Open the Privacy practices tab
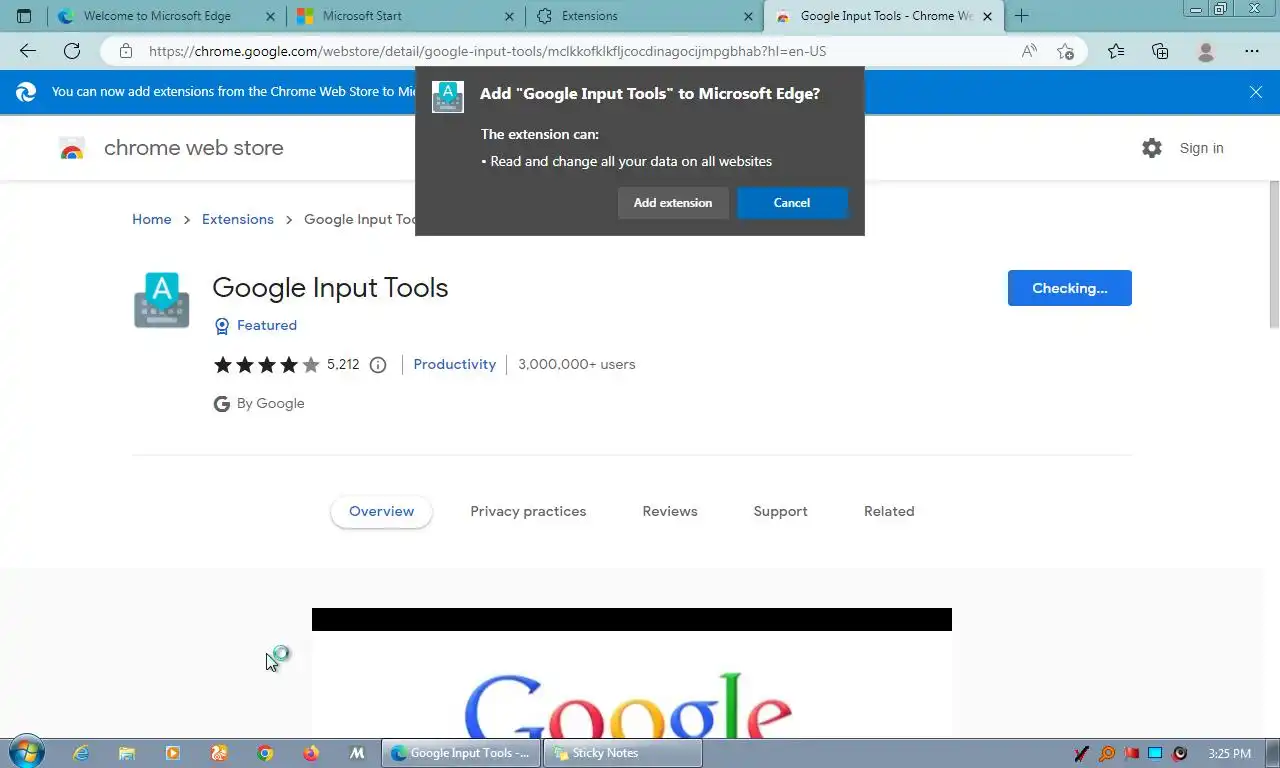The height and width of the screenshot is (768, 1280). click(x=528, y=511)
